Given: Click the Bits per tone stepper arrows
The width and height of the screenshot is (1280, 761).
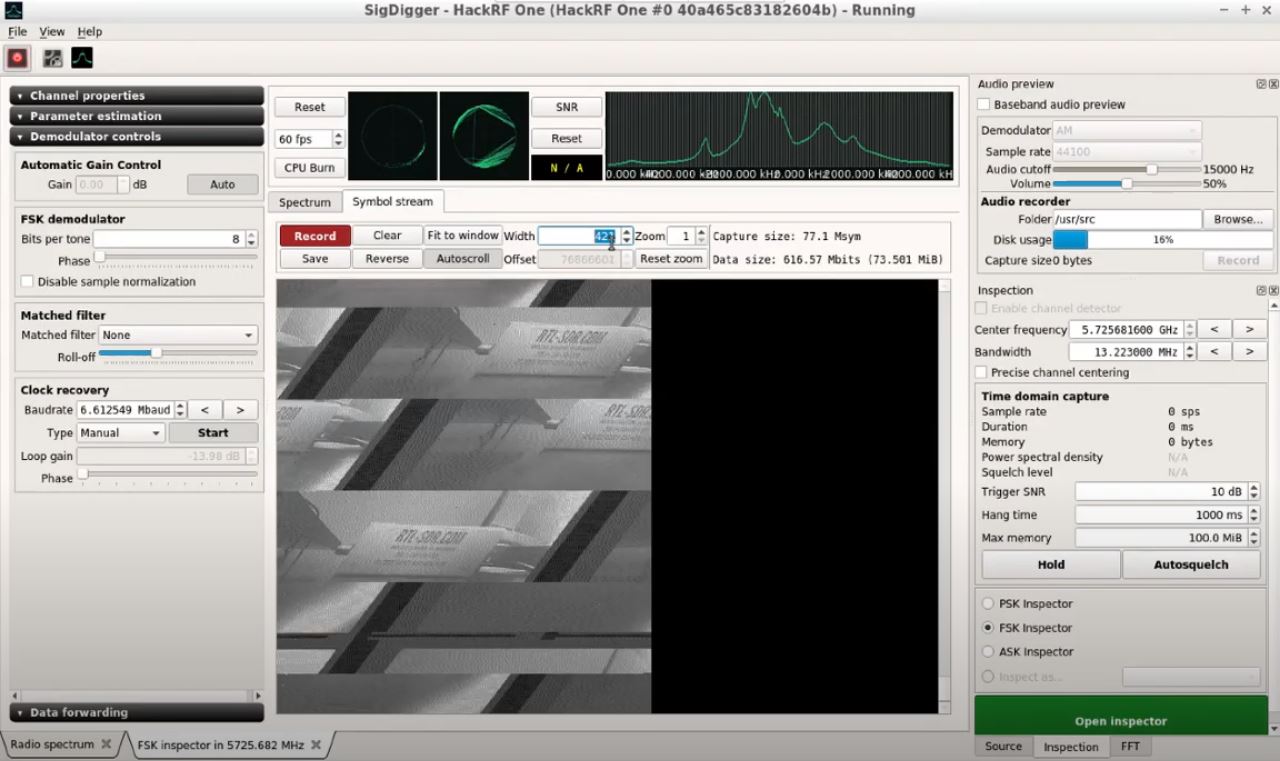Looking at the screenshot, I should (x=251, y=239).
